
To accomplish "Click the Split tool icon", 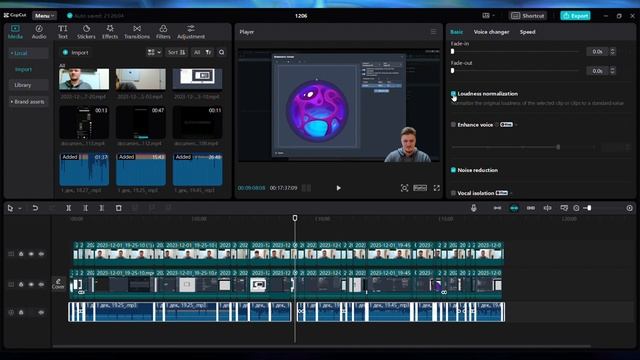I will 69,208.
